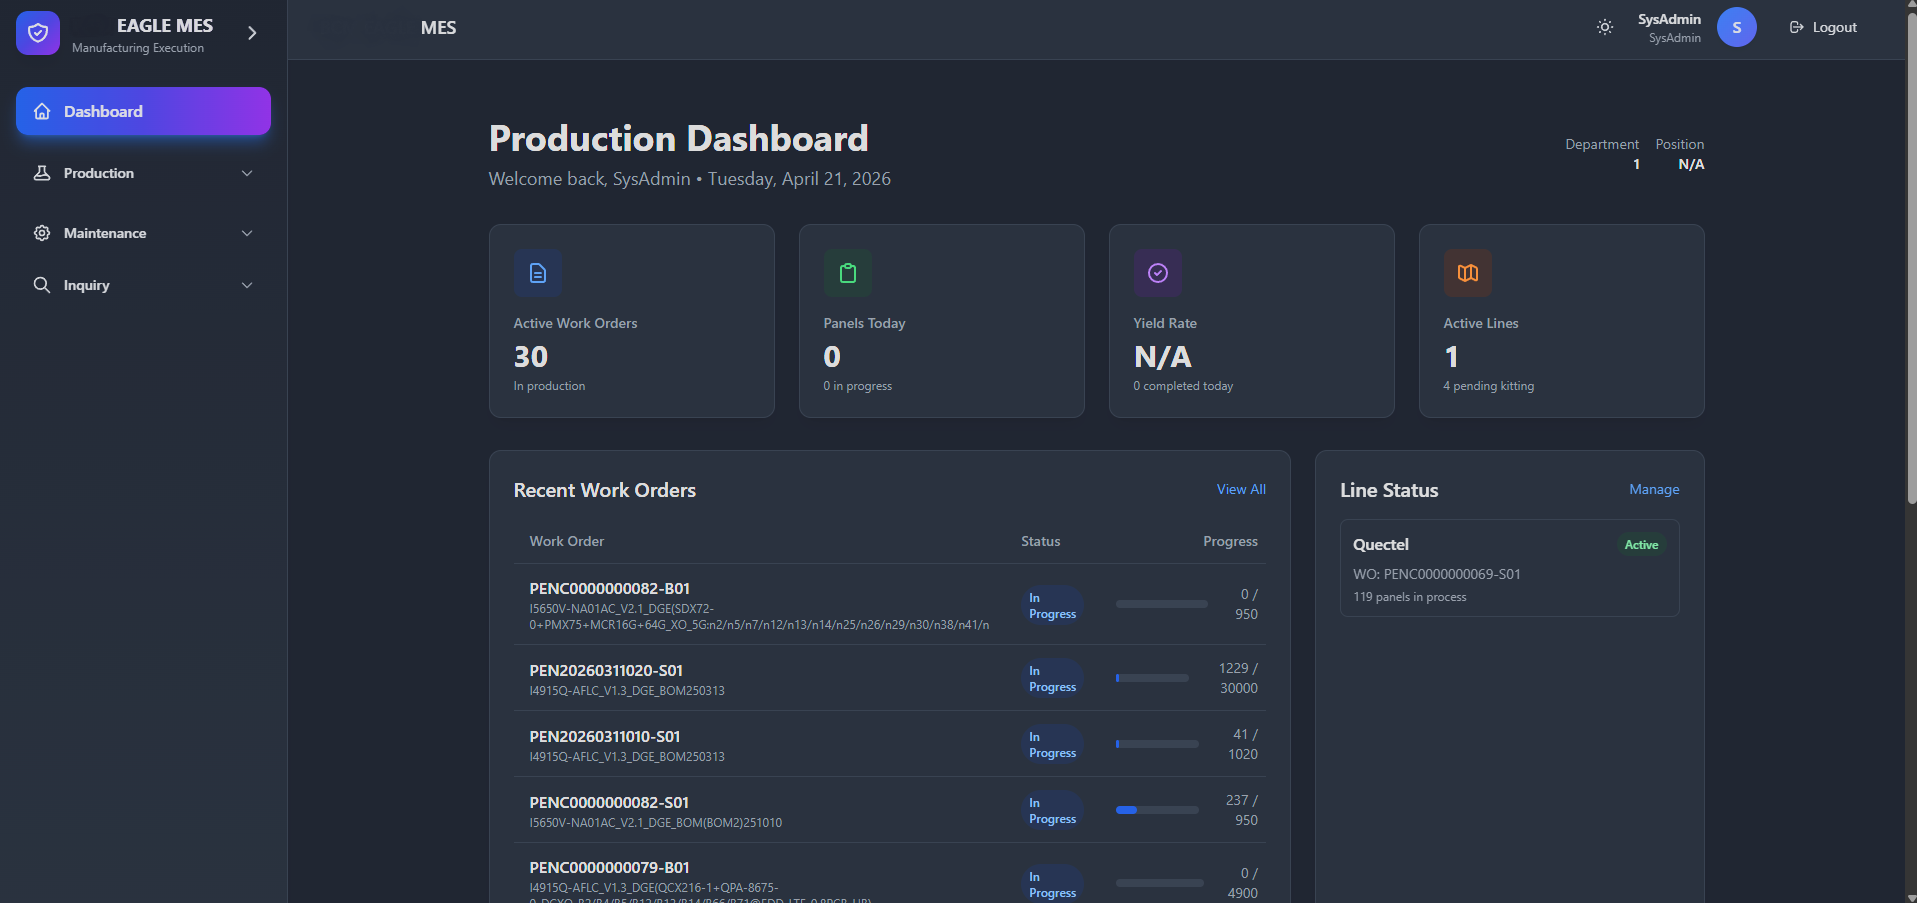Open work order PENC0000000082-S01
This screenshot has height=903, width=1917.
click(x=609, y=803)
